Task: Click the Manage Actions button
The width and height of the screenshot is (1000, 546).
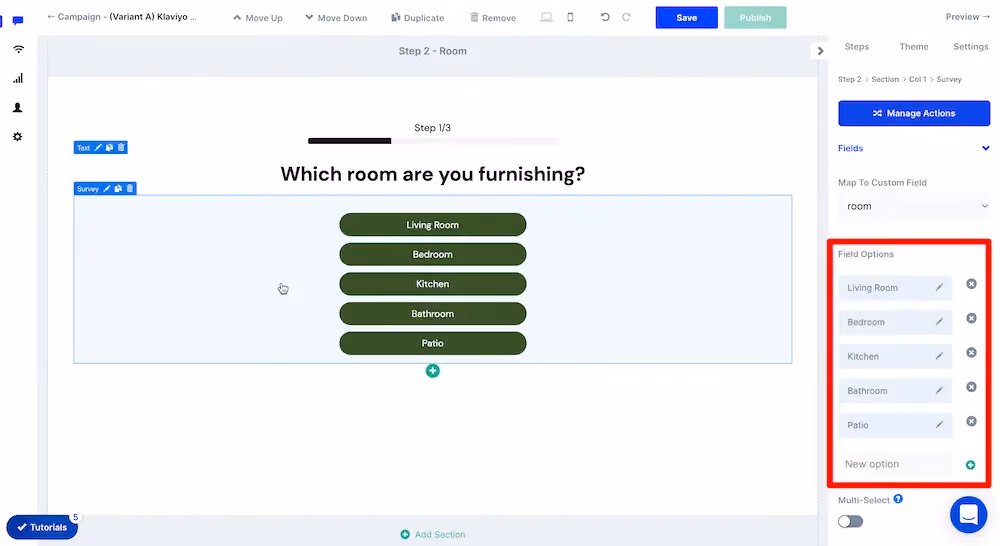Action: 914,113
